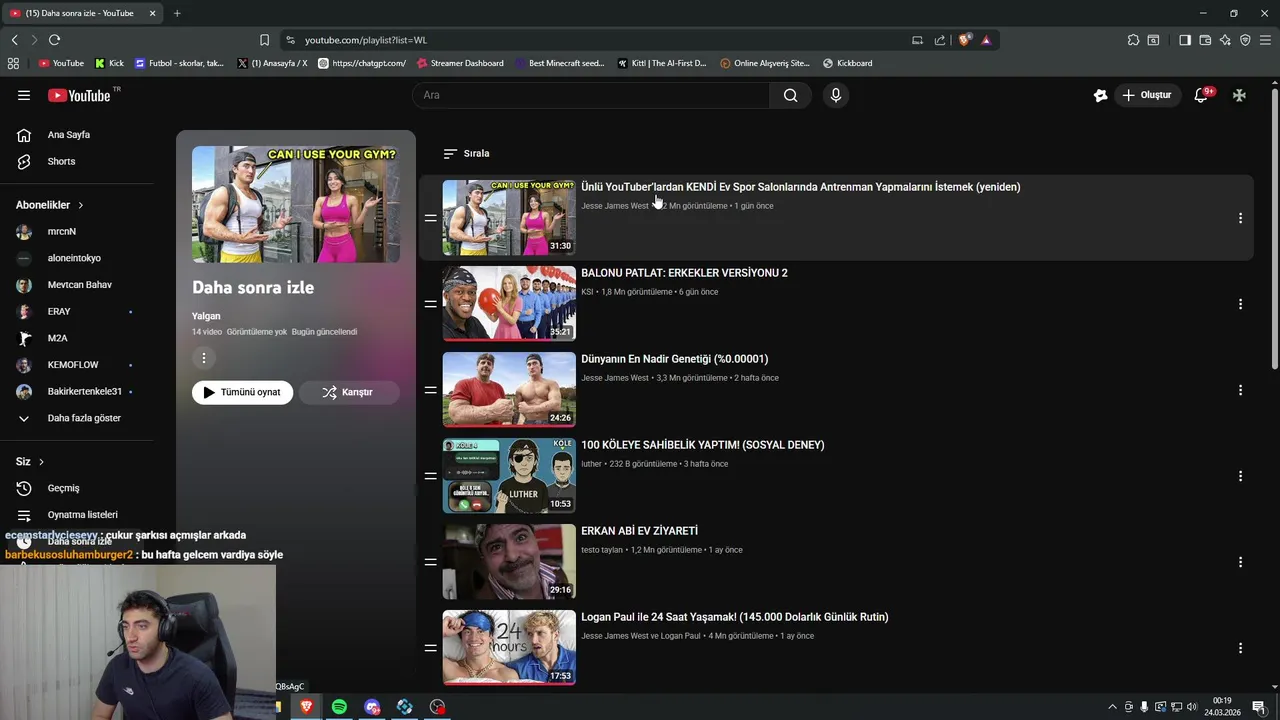Image resolution: width=1280 pixels, height=720 pixels.
Task: Open Discord from the taskbar
Action: (372, 707)
